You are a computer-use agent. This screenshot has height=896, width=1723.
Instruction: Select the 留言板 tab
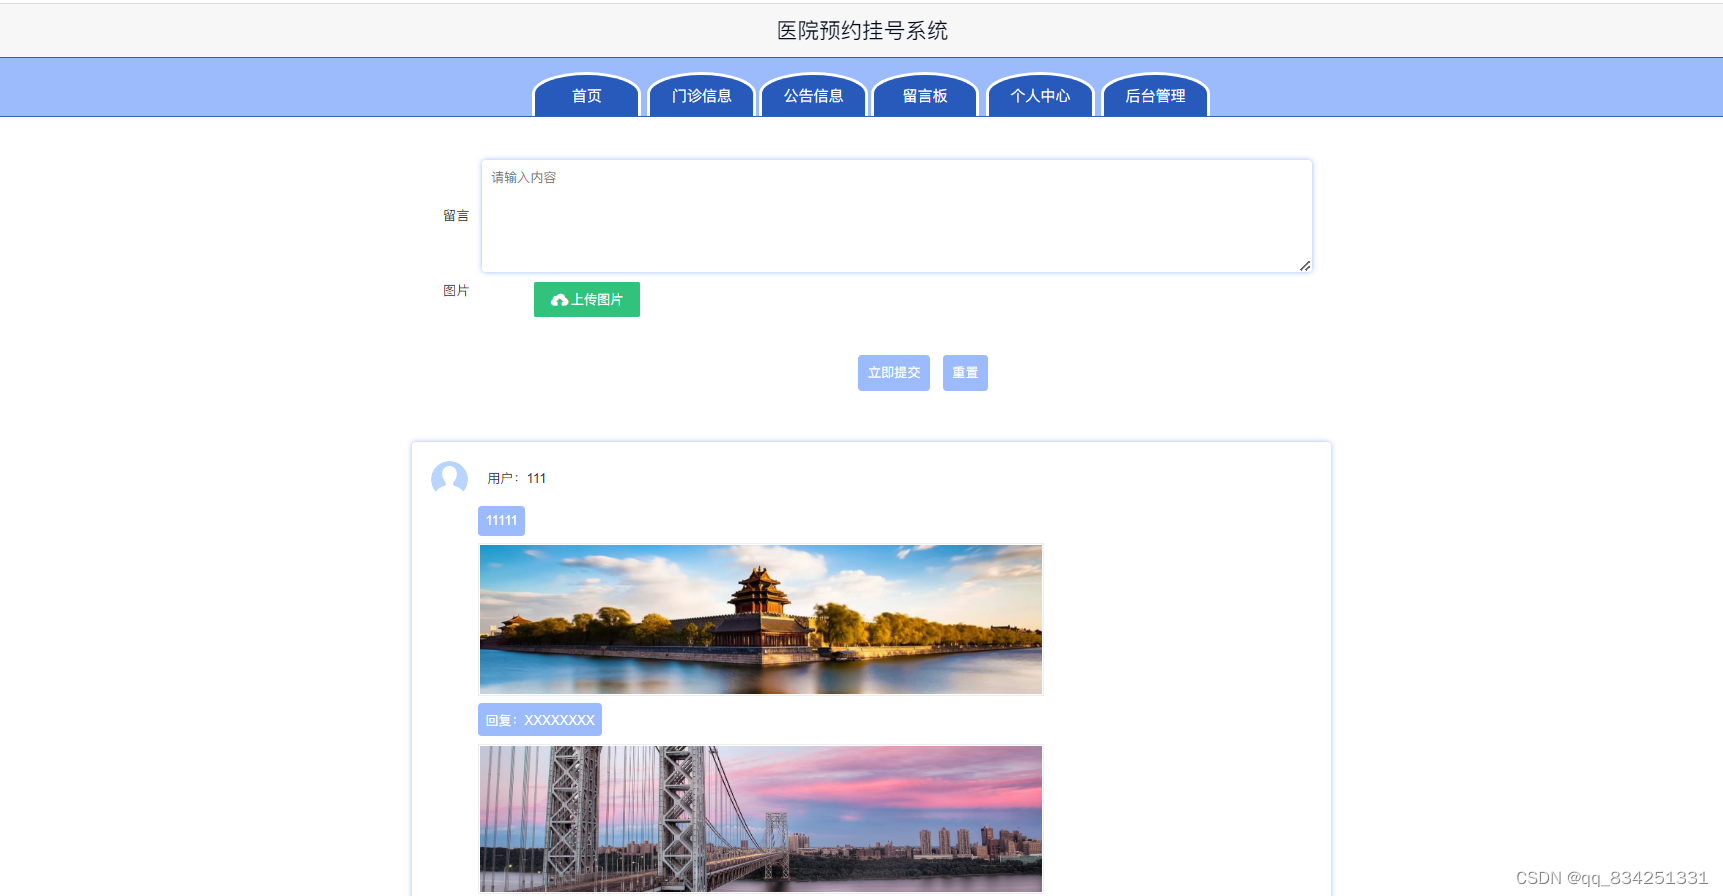pyautogui.click(x=925, y=95)
